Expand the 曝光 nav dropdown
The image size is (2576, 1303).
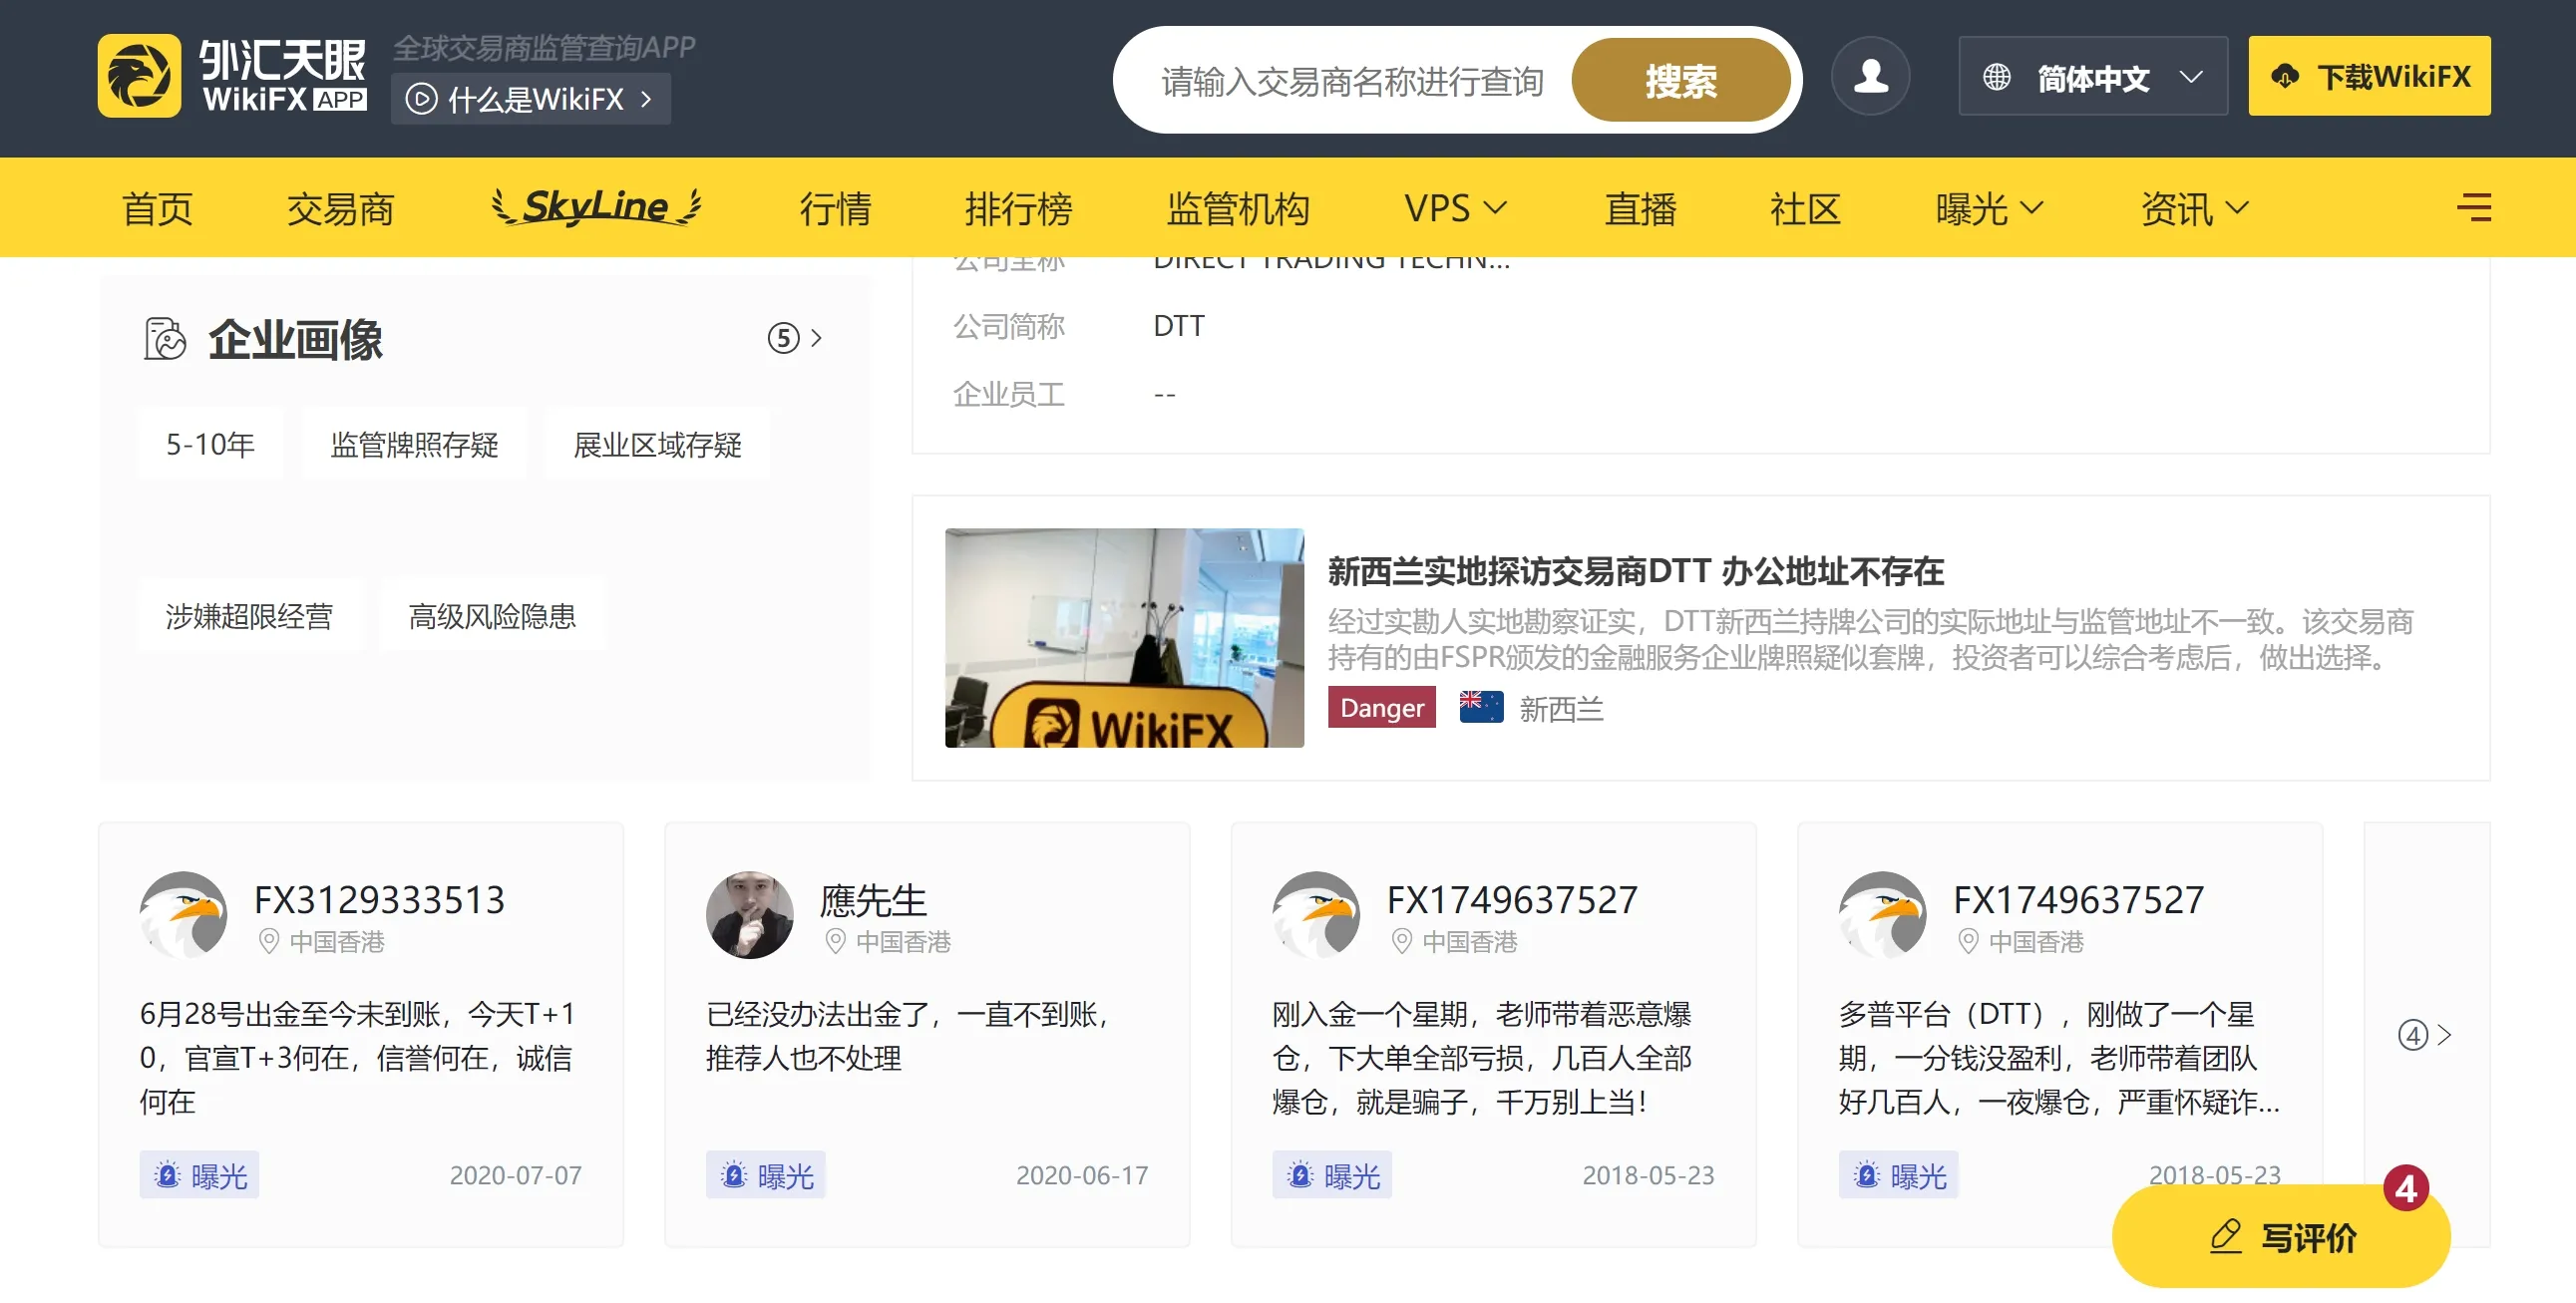coord(1989,208)
